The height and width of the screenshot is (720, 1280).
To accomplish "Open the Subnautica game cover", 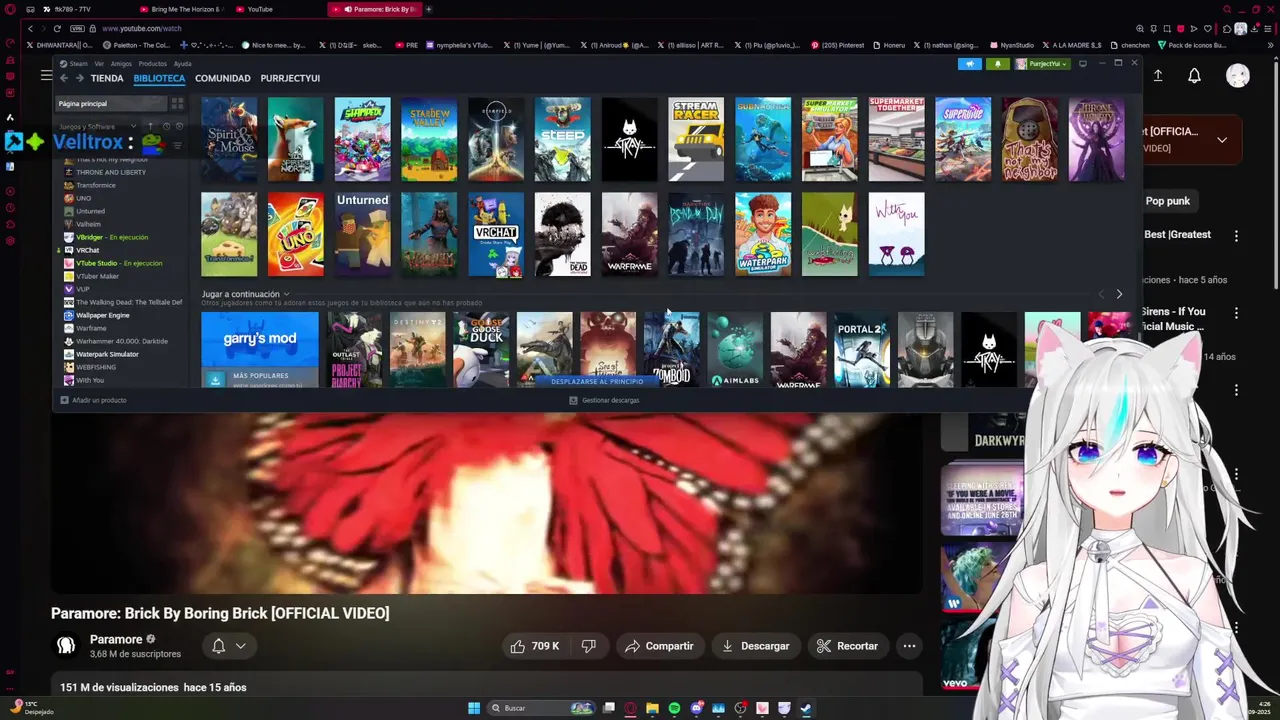I will [763, 139].
